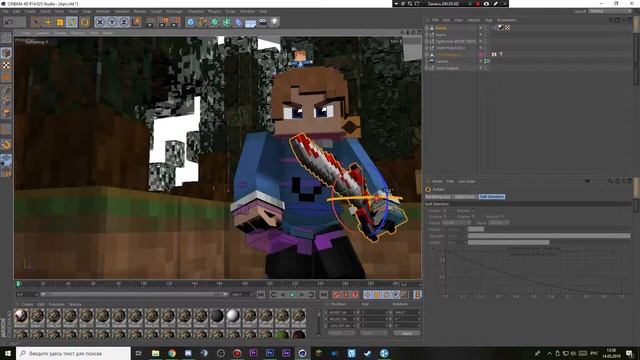
Task: Adjust the Width slider in Soft Selection
Action: (549, 242)
